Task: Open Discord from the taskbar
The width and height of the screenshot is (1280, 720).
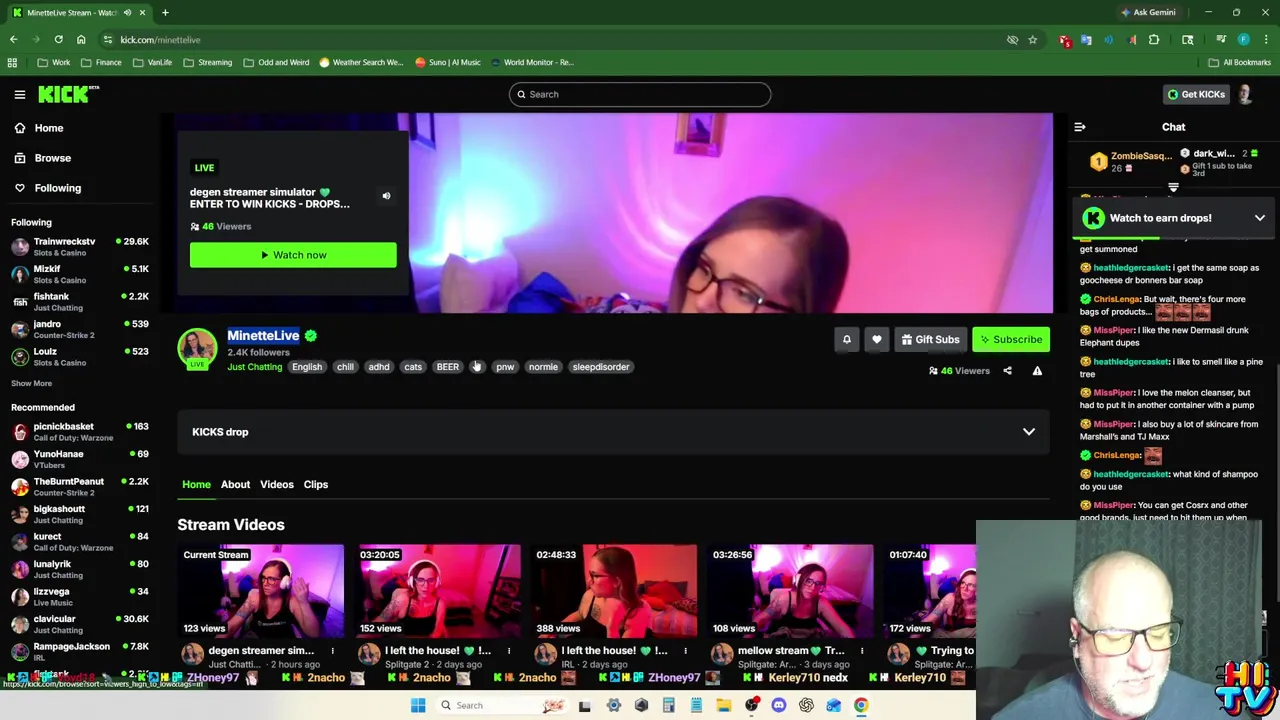Action: 779,705
